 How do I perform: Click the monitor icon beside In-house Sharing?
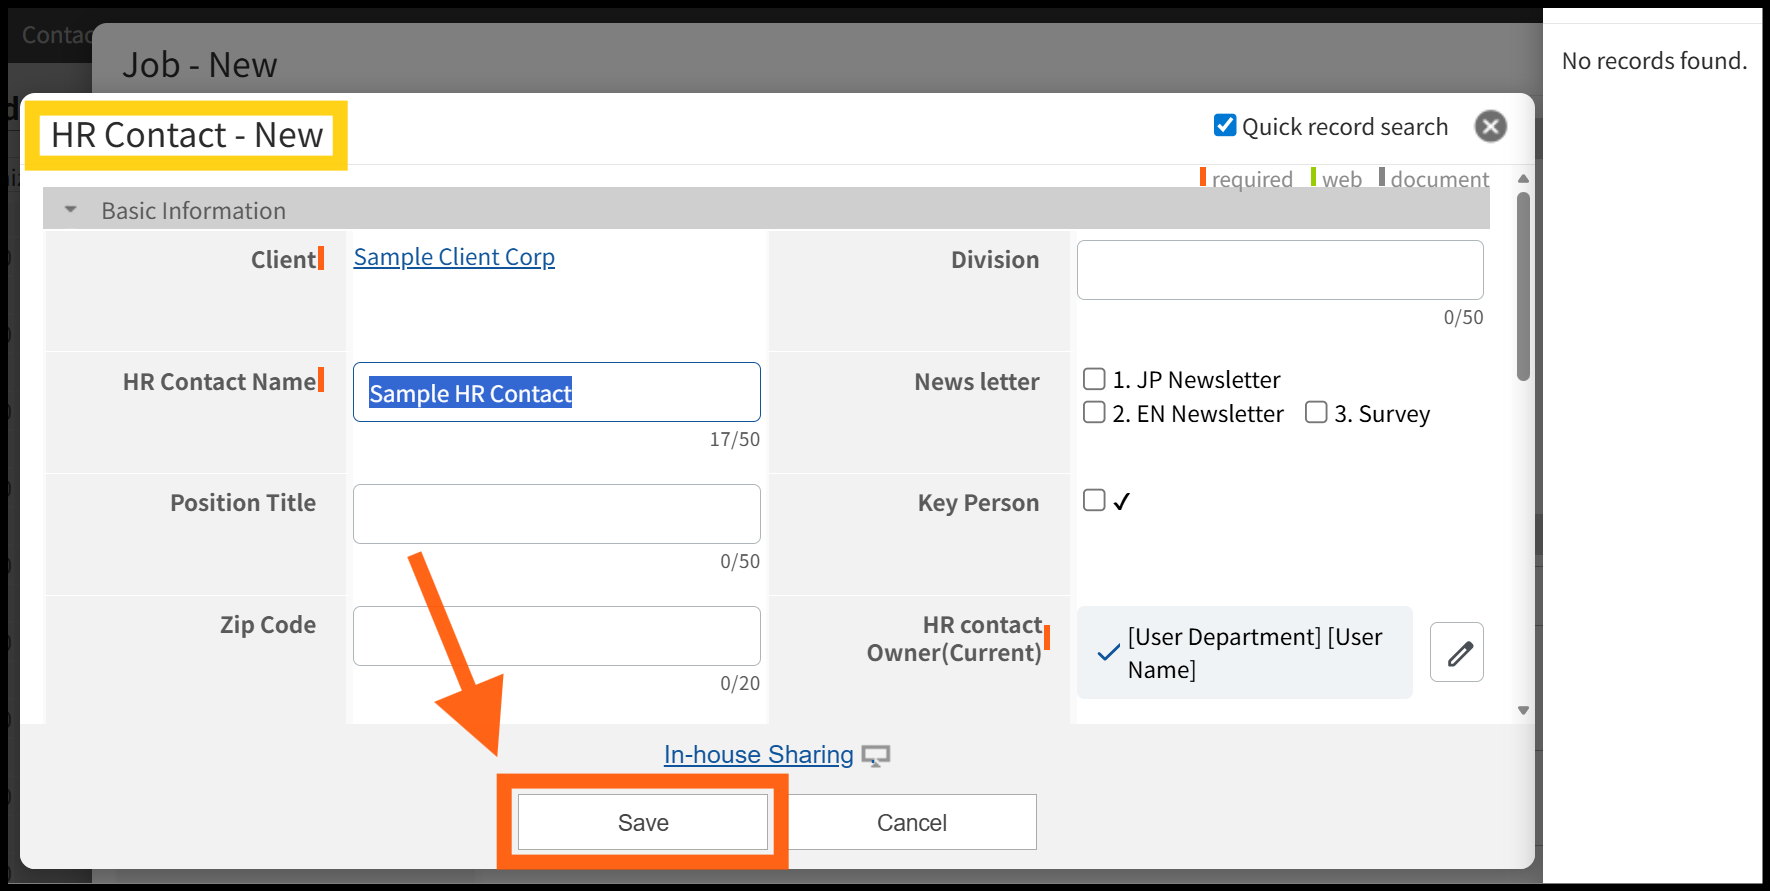[876, 756]
